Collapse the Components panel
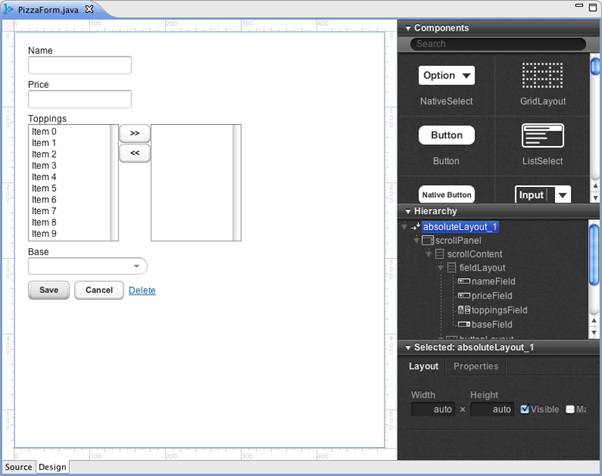The width and height of the screenshot is (602, 476). tap(408, 28)
